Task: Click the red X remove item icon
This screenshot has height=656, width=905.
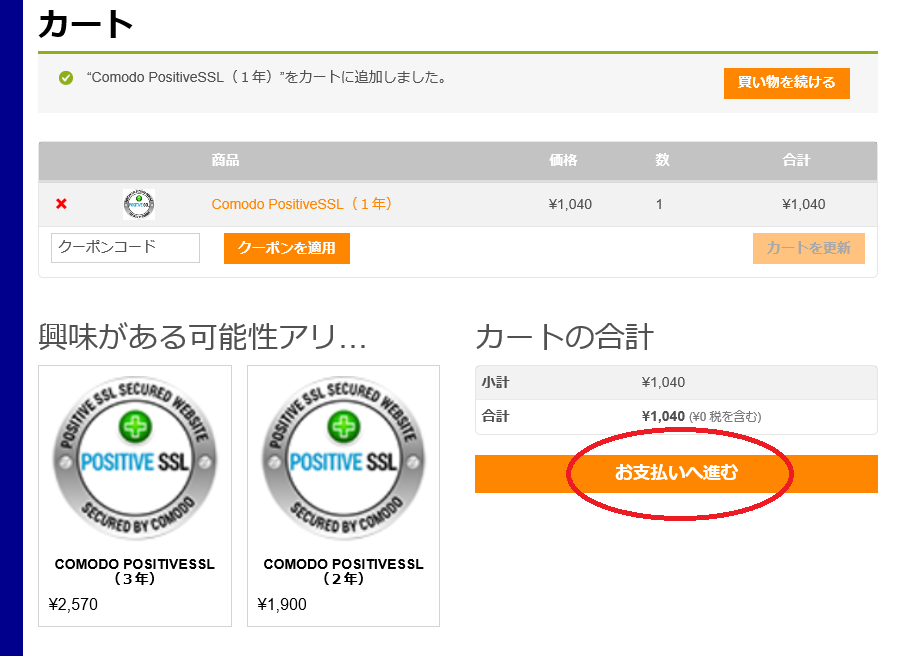Action: click(61, 204)
